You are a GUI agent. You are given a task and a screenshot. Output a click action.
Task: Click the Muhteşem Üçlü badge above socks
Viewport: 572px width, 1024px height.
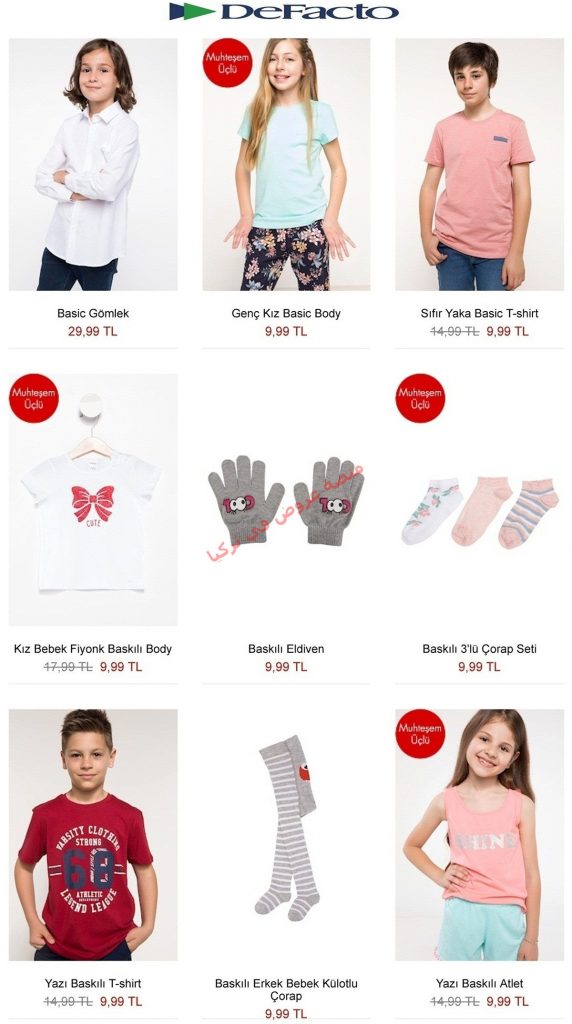[x=420, y=398]
